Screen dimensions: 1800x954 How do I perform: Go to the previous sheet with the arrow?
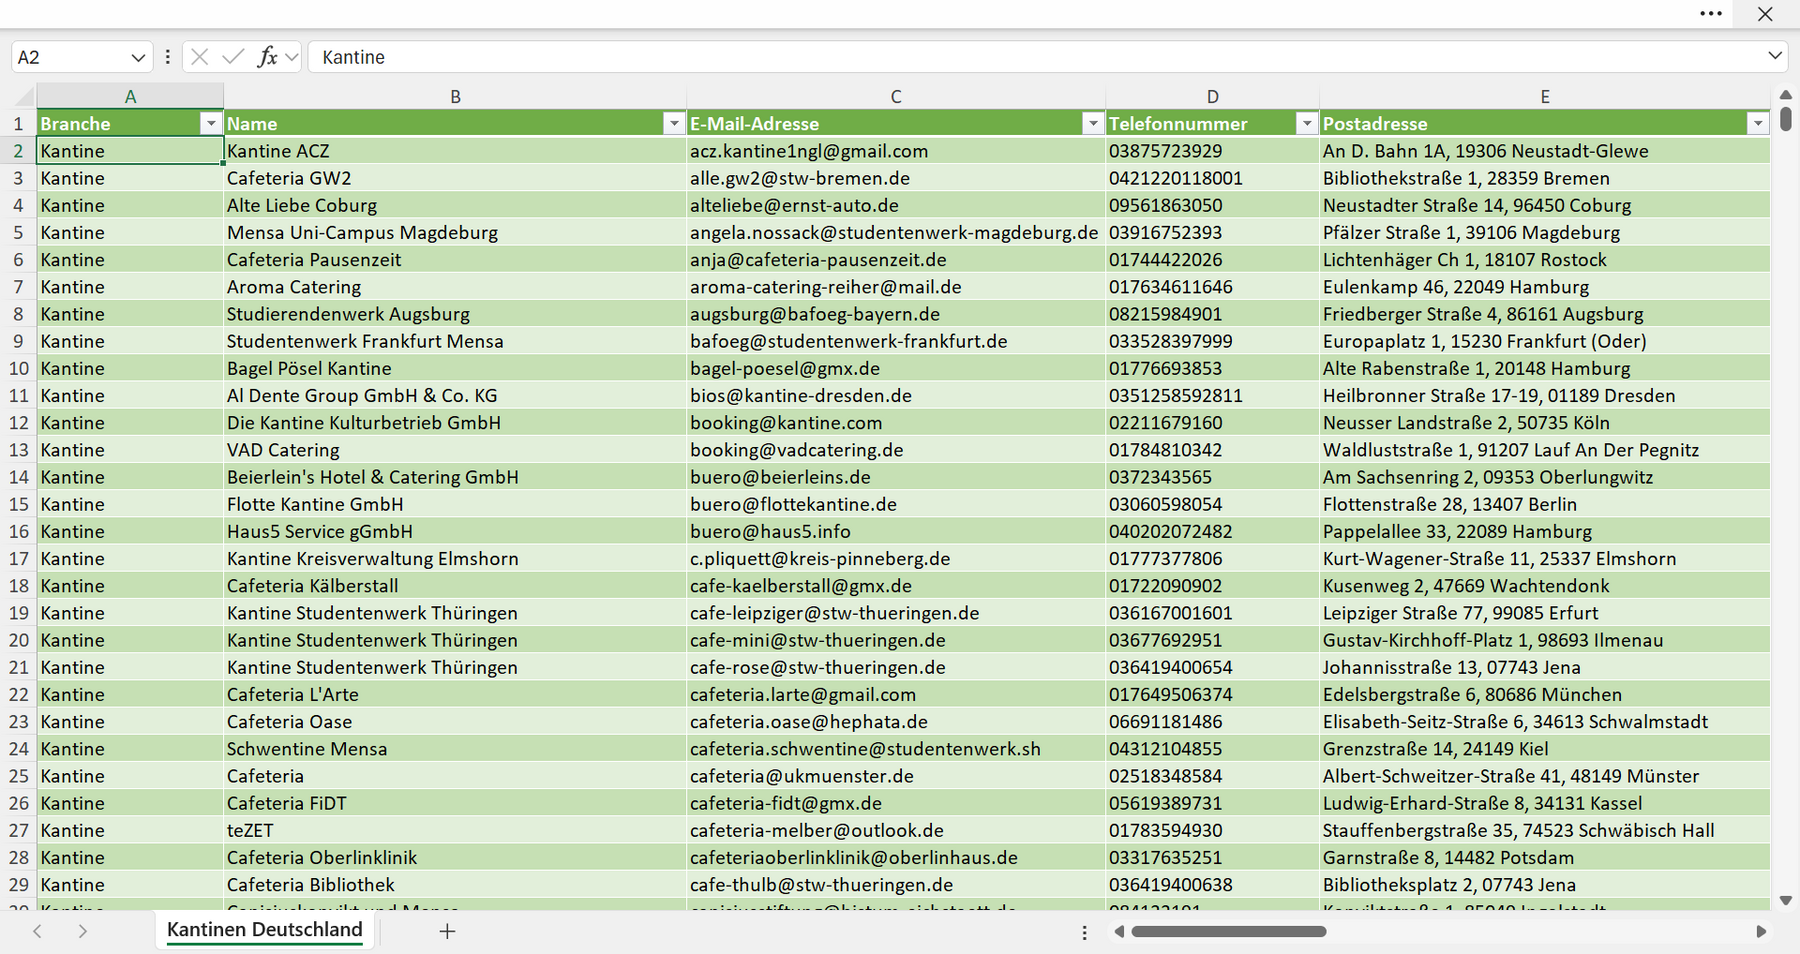coord(37,931)
